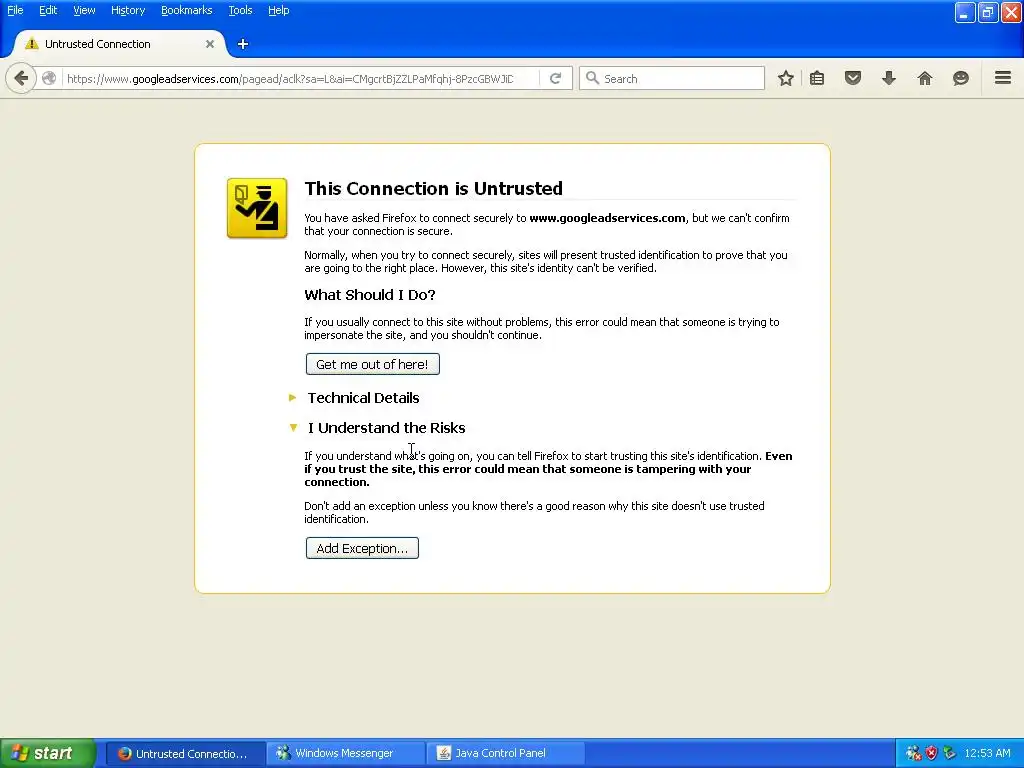Close the Untrusted Connection tab
1024x768 pixels.
[x=210, y=44]
